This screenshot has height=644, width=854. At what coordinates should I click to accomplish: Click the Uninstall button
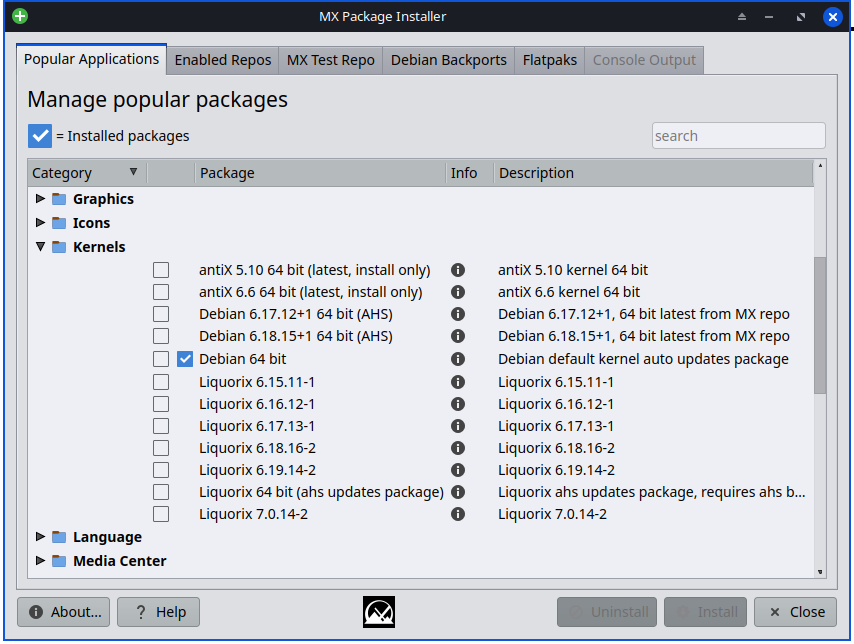pos(607,612)
